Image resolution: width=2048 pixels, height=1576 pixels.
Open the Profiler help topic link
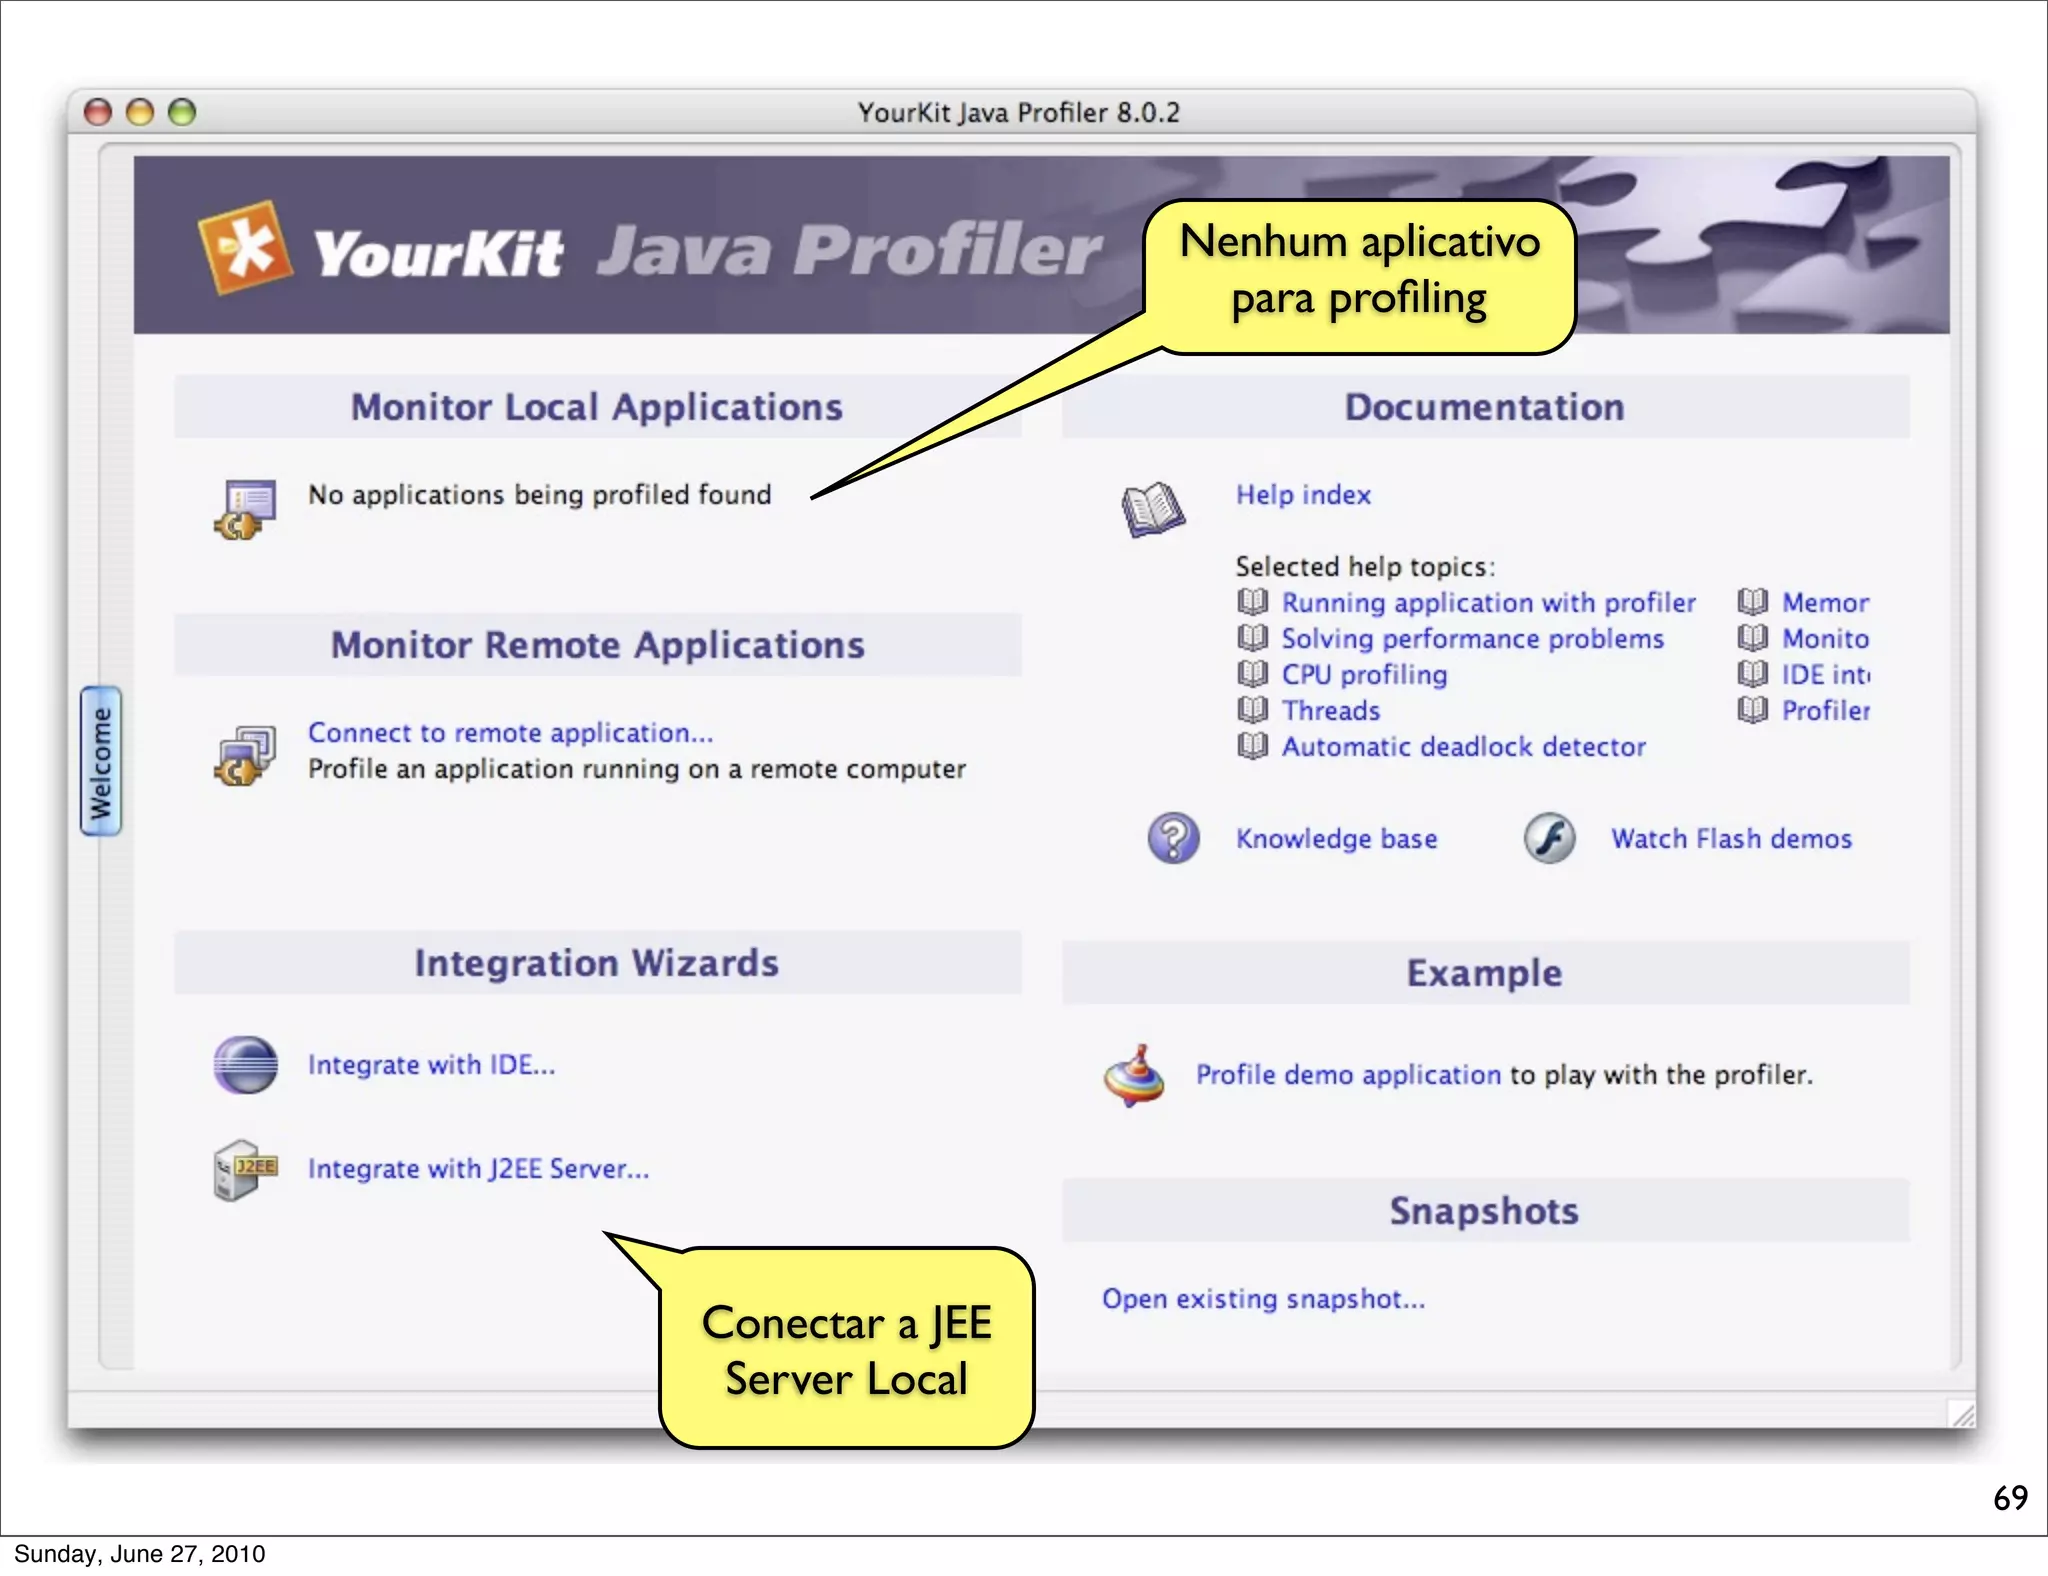coord(1826,711)
